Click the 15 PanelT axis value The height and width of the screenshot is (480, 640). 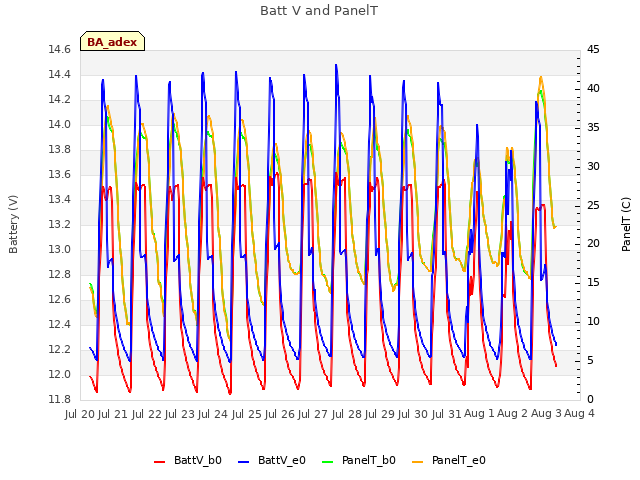coord(593,283)
